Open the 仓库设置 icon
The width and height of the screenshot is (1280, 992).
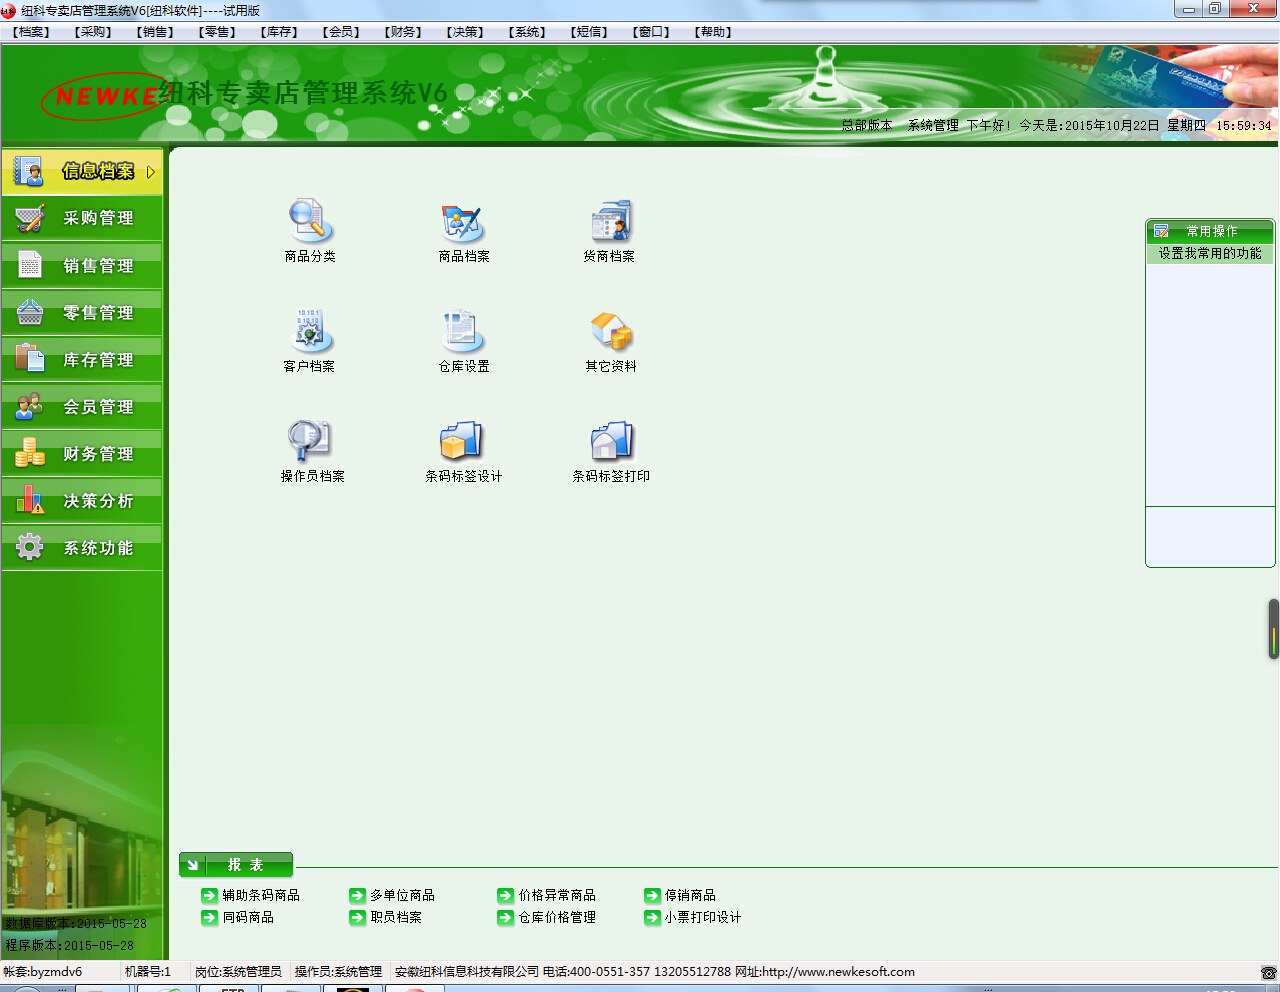click(x=463, y=332)
